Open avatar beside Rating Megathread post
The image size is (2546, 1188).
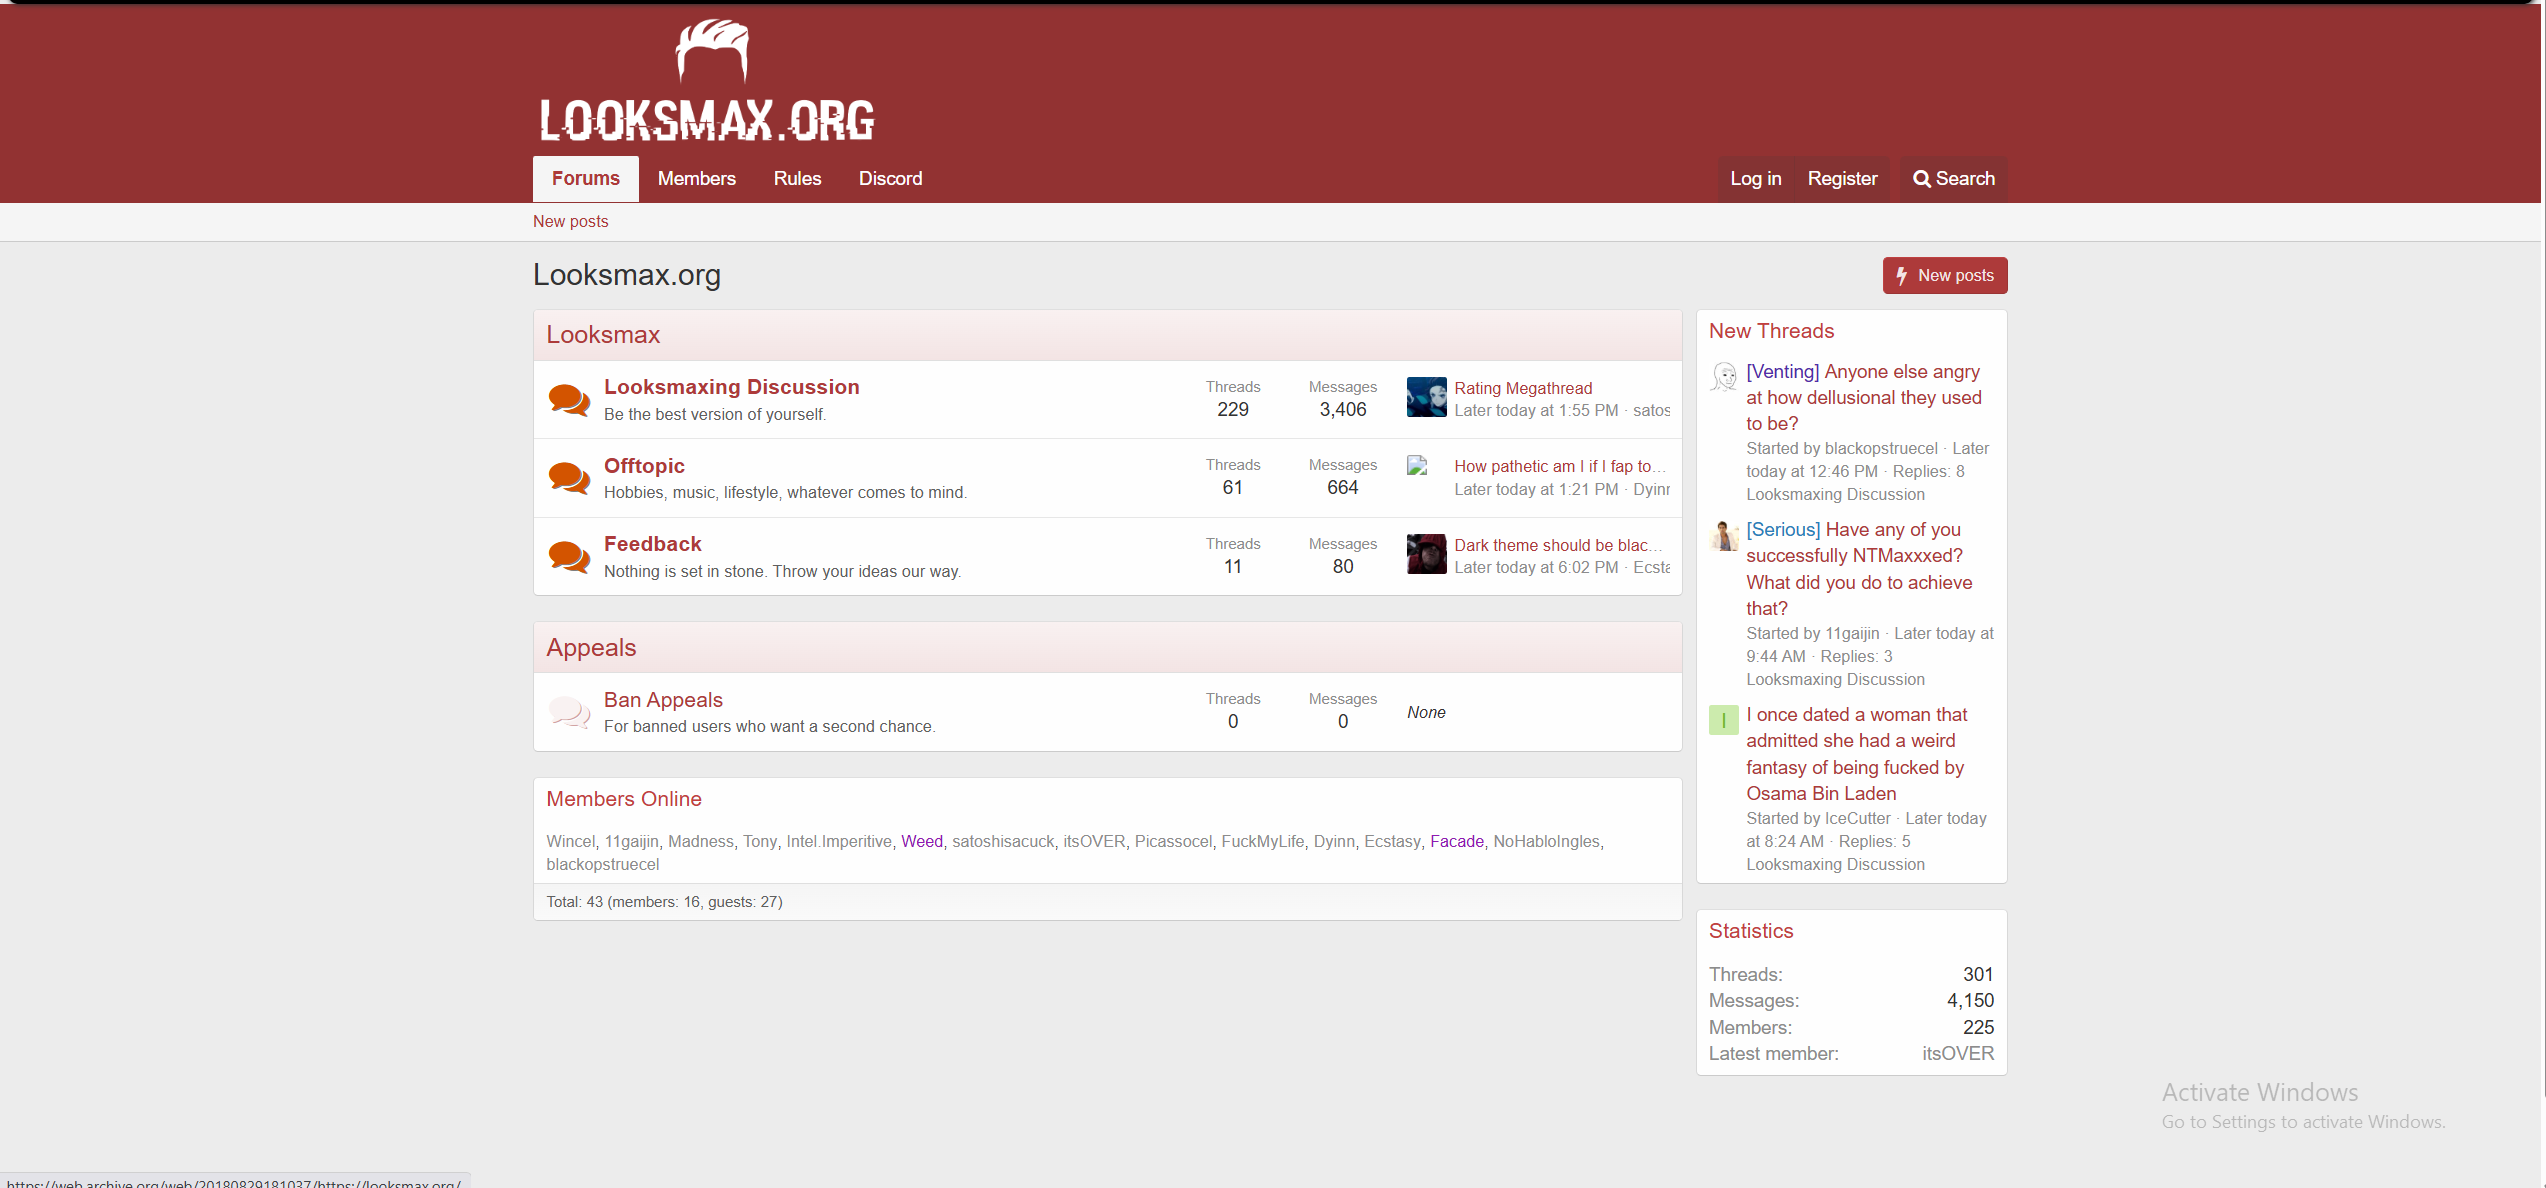coord(1426,398)
